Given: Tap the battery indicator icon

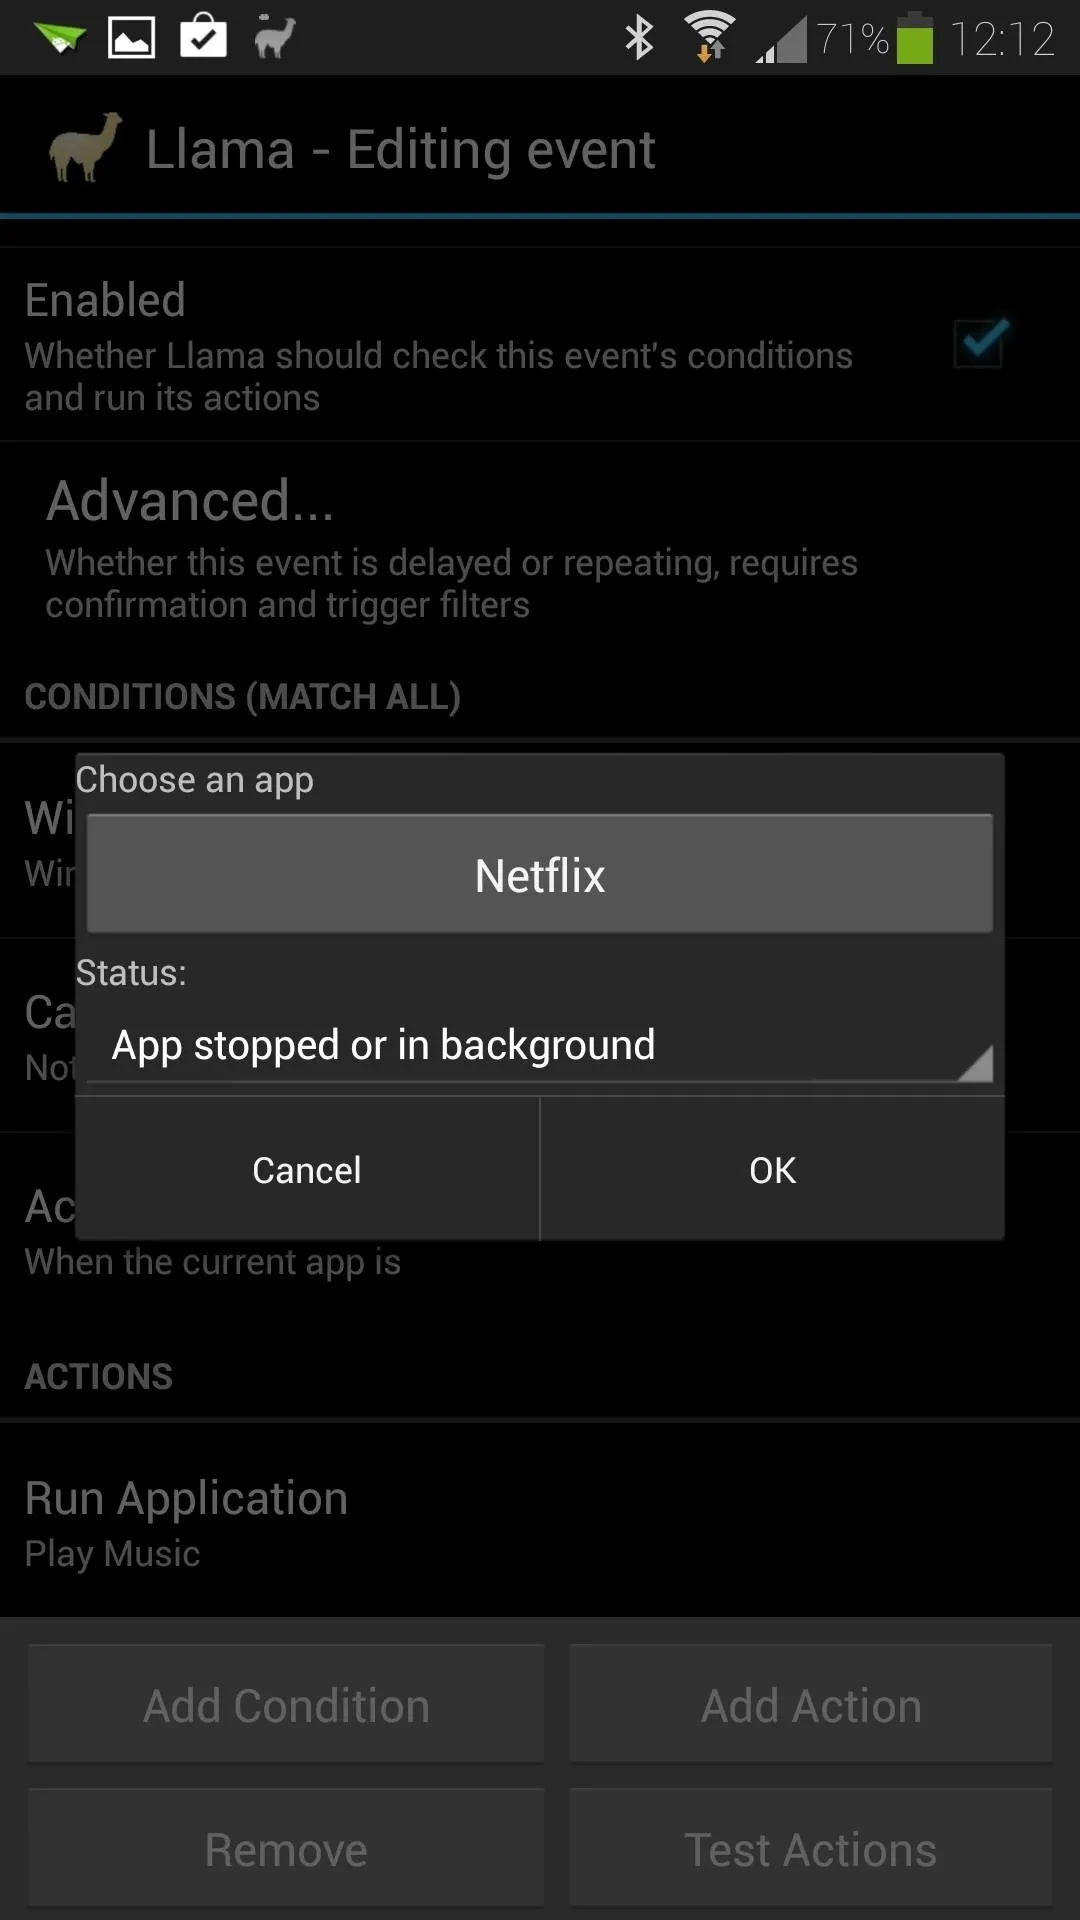Looking at the screenshot, I should tap(914, 38).
